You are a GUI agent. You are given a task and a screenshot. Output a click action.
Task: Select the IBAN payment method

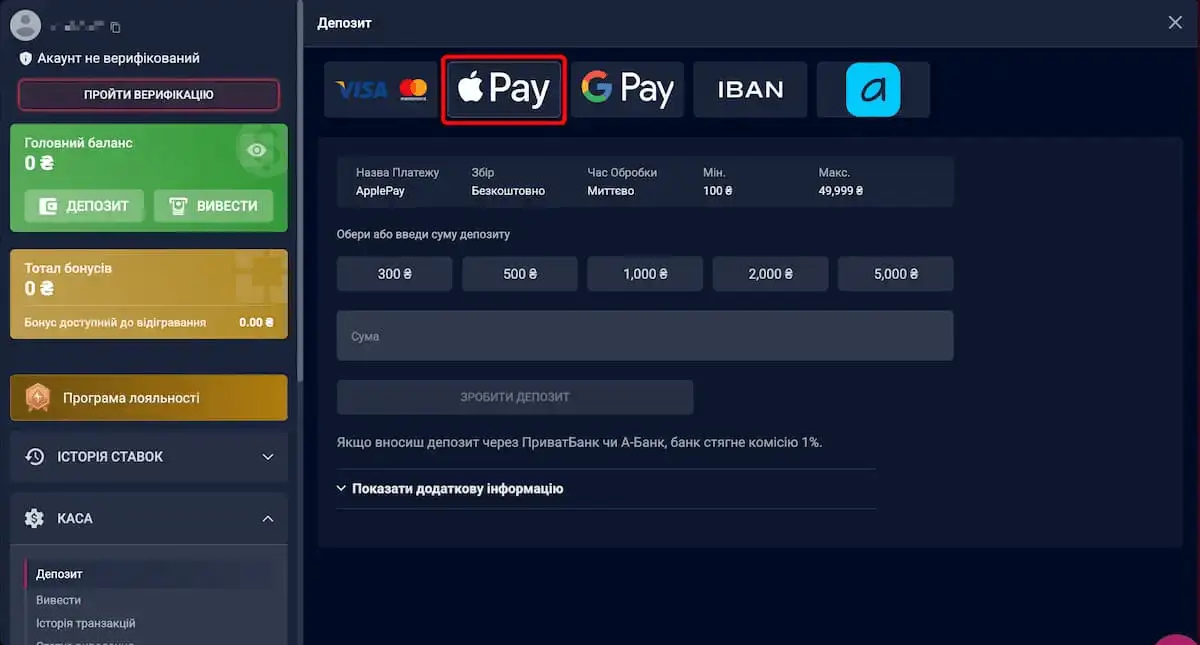coord(750,90)
